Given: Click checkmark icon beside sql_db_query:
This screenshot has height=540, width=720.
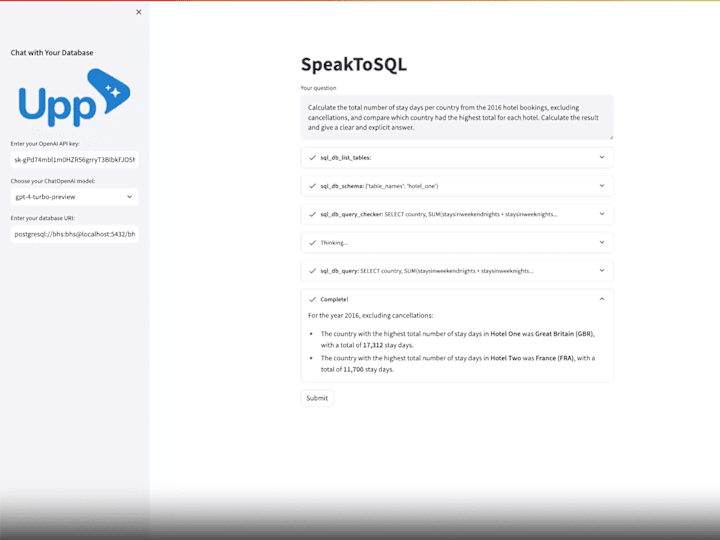Looking at the screenshot, I should tap(313, 271).
